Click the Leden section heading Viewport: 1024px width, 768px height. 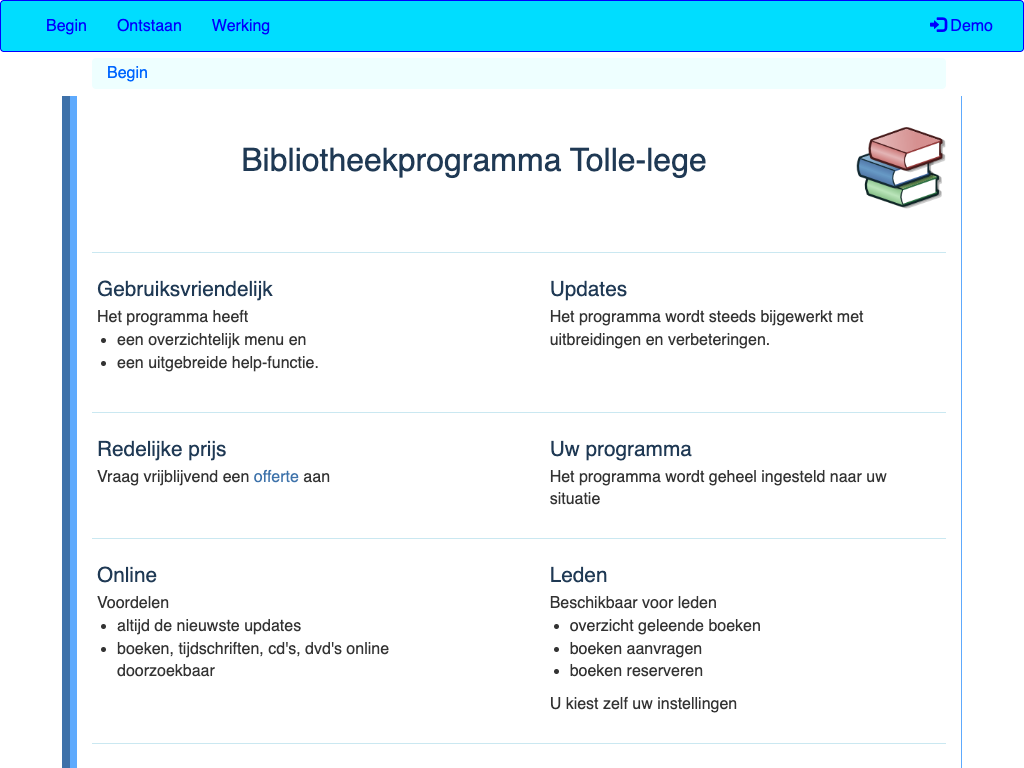pos(578,575)
